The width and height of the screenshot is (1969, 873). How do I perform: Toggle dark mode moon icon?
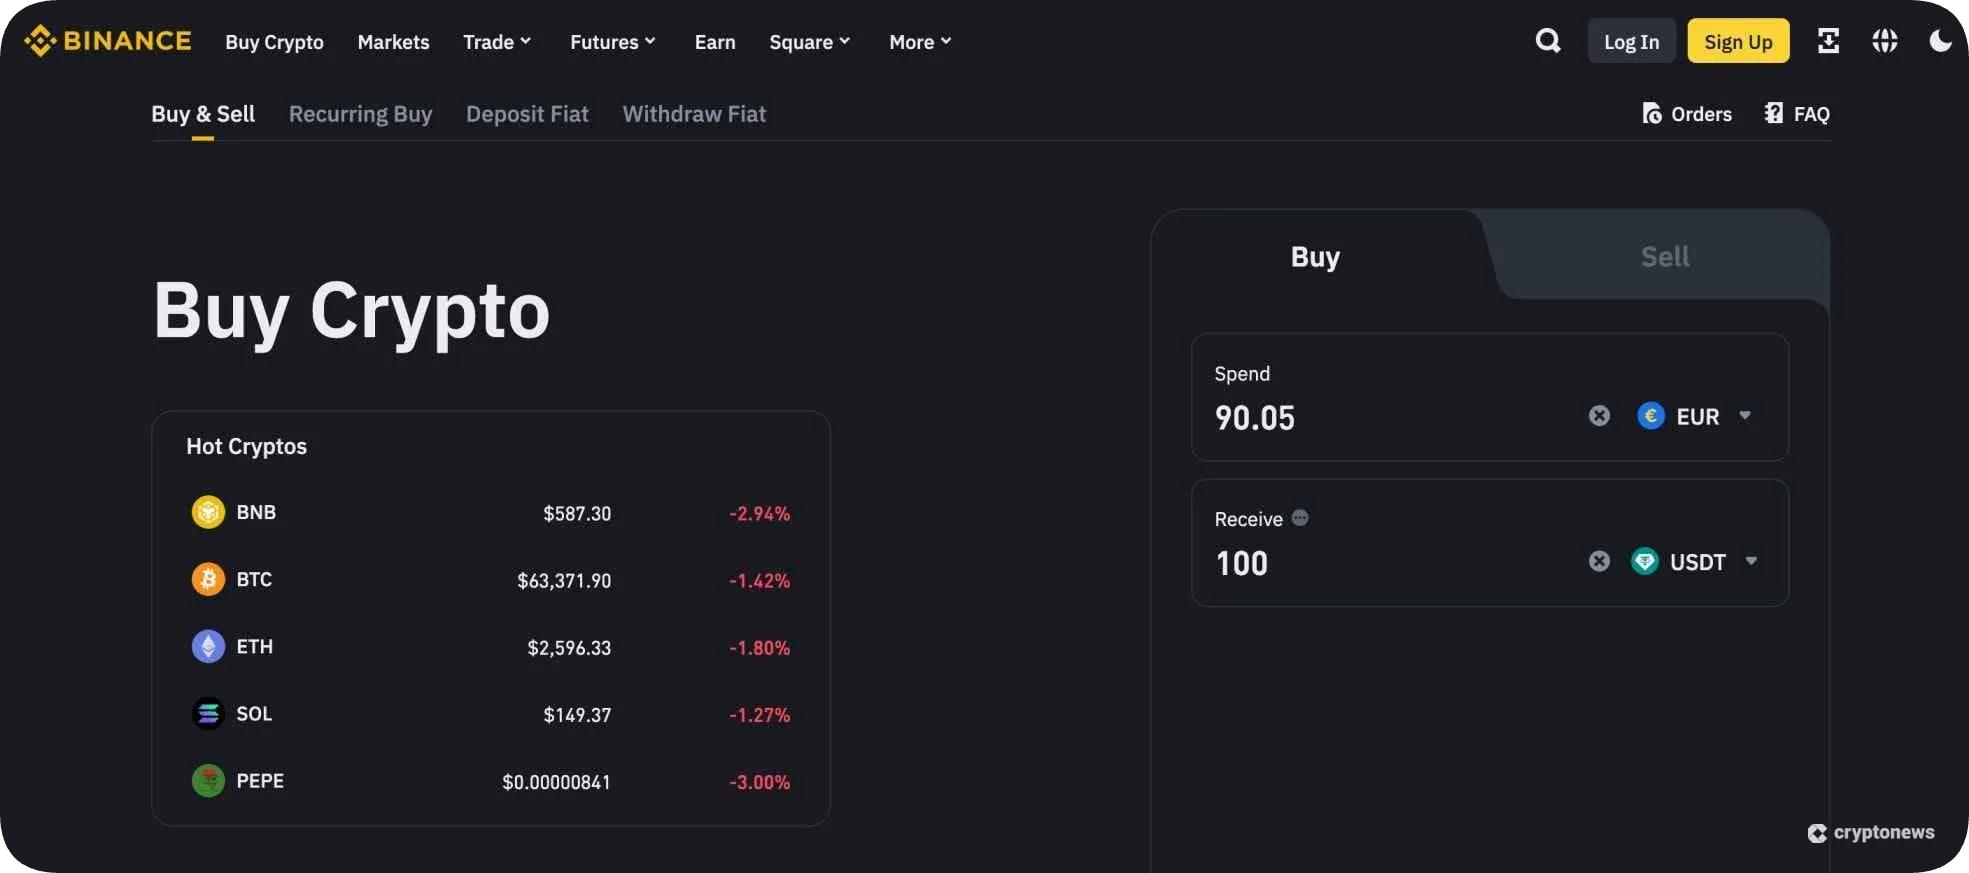pyautogui.click(x=1940, y=41)
